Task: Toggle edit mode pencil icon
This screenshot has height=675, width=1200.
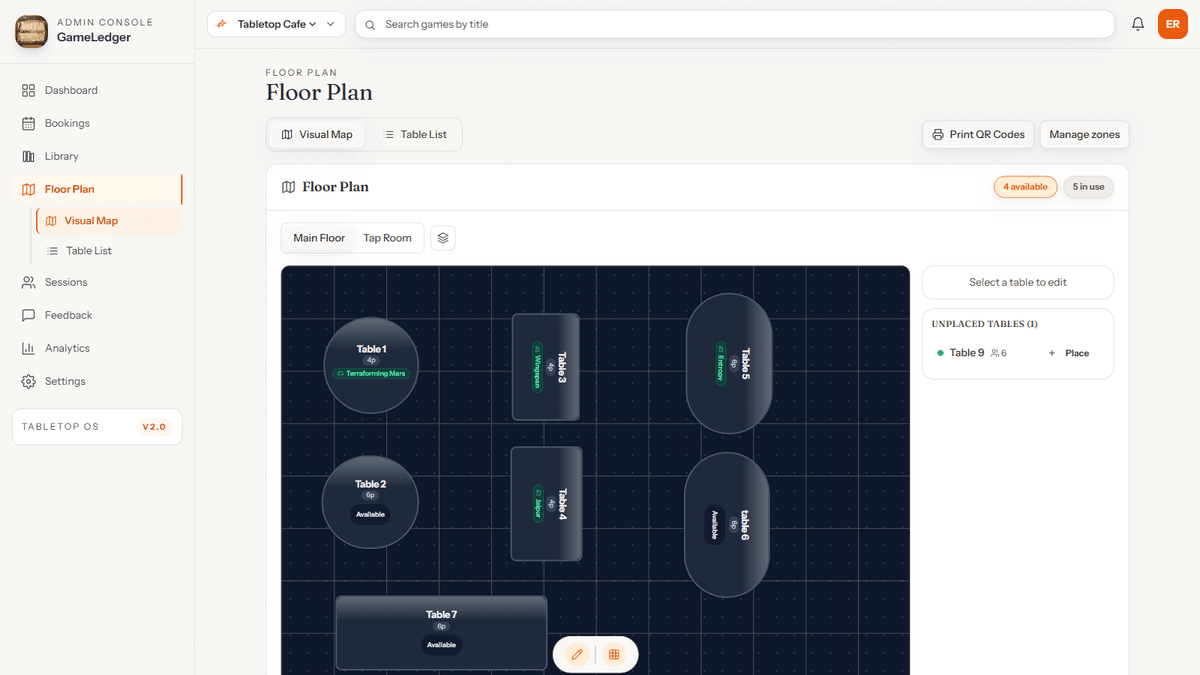Action: click(577, 654)
